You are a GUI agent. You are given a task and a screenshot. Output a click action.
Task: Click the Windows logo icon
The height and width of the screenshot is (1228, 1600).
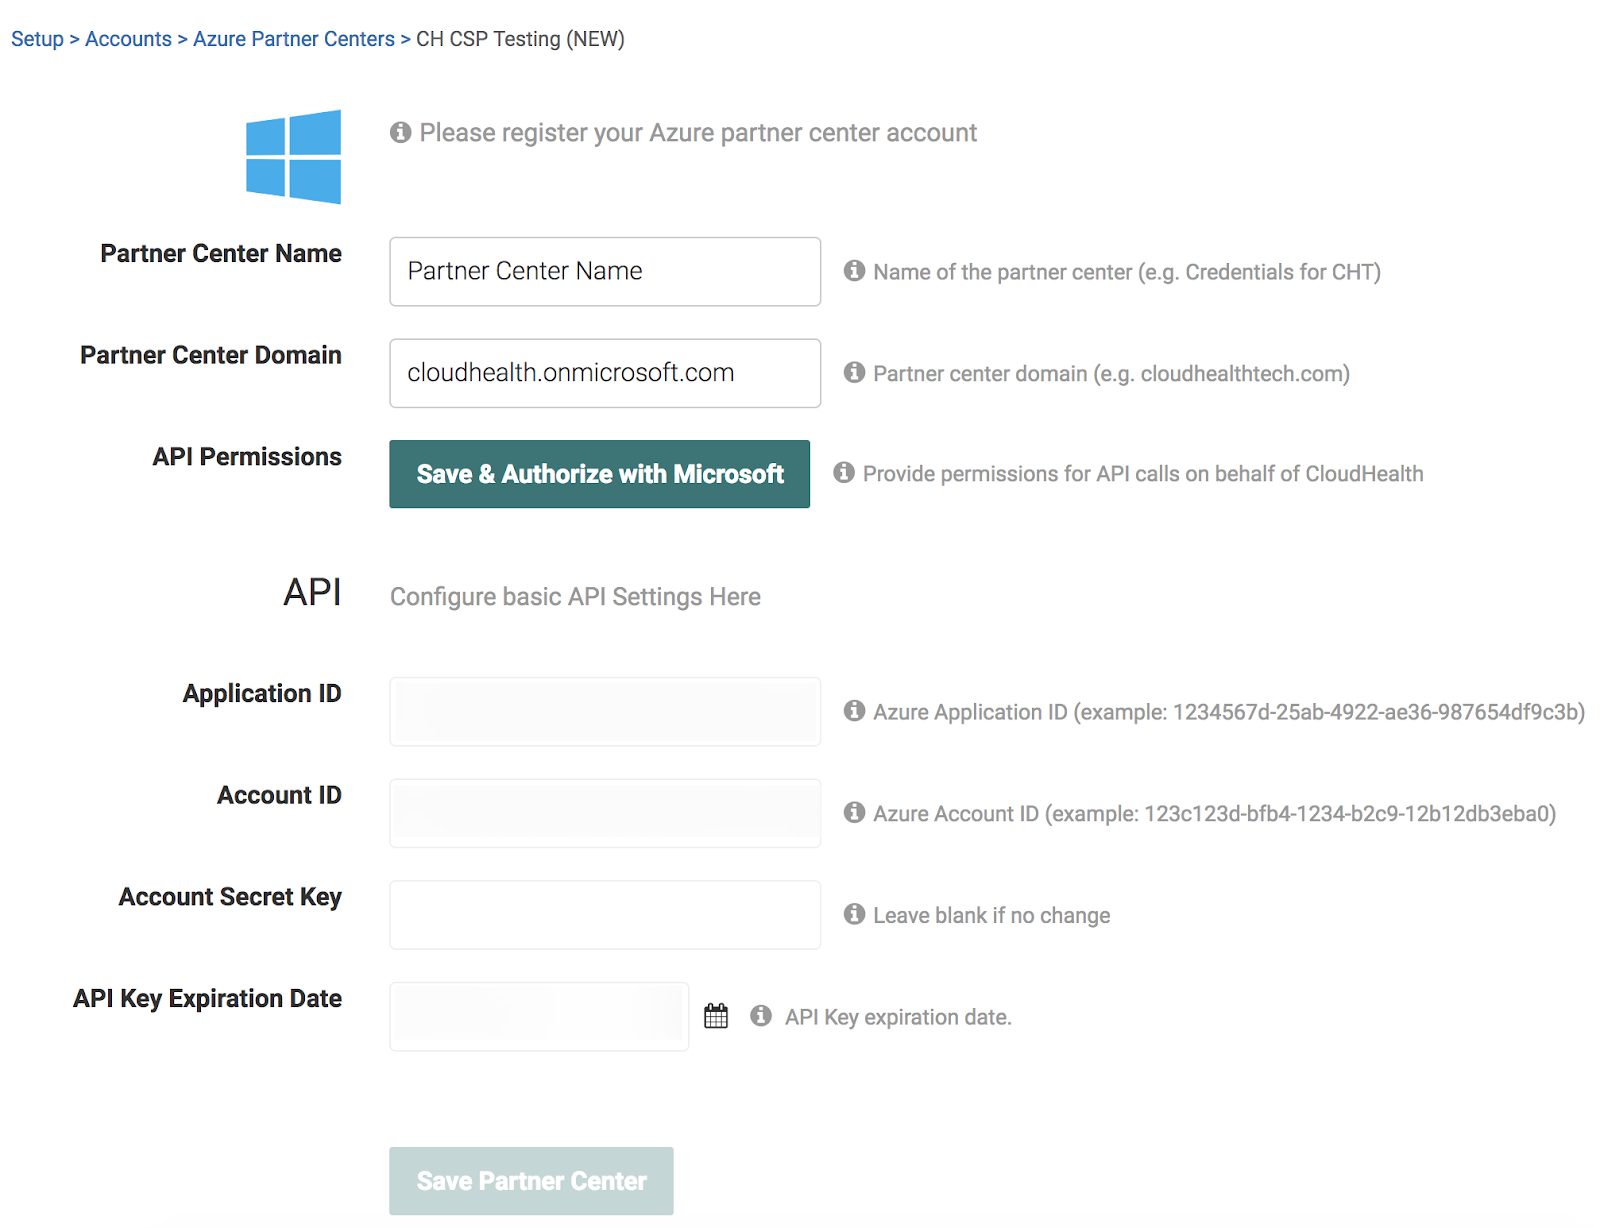pos(293,157)
